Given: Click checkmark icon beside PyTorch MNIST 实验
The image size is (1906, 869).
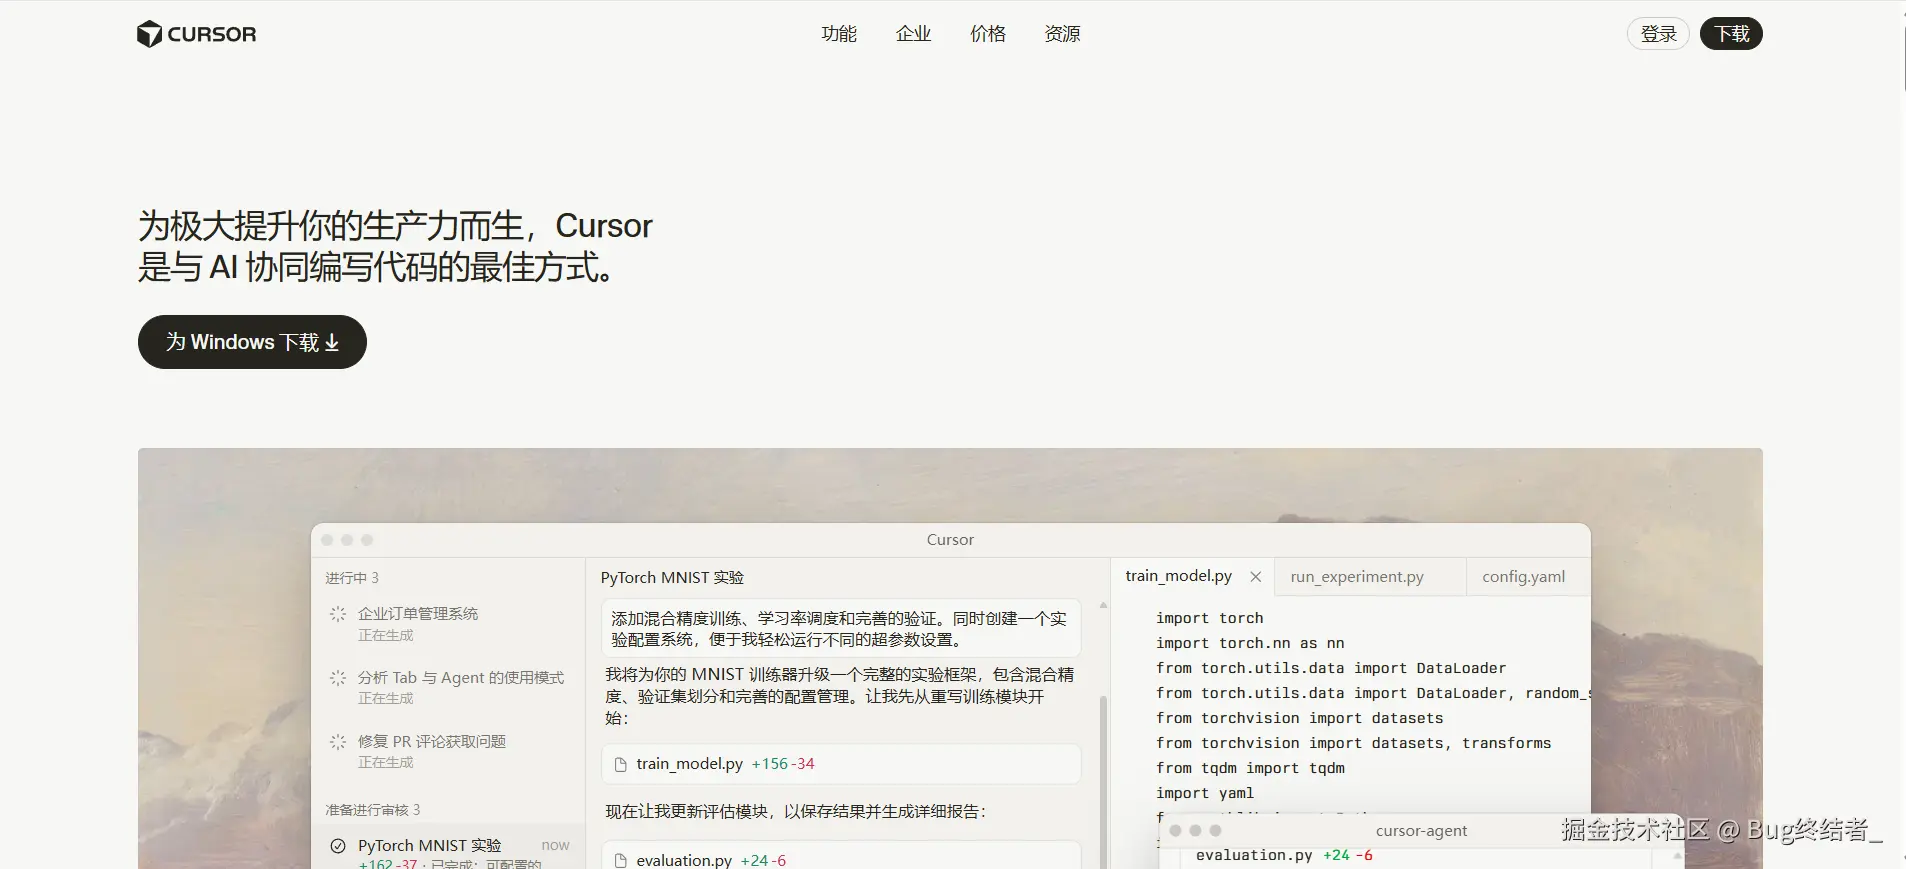Looking at the screenshot, I should tap(338, 846).
